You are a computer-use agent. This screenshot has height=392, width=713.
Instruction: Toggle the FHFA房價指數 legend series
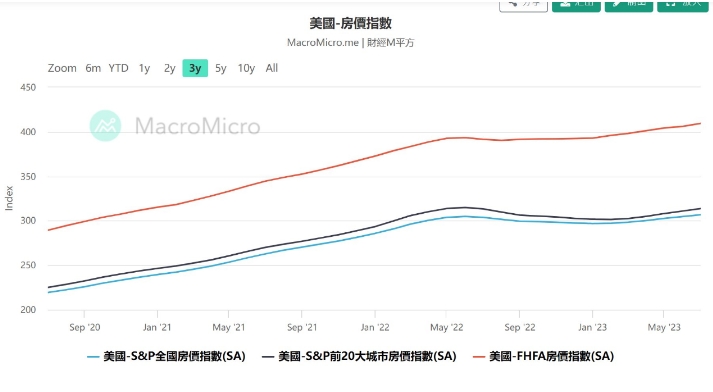(543, 357)
